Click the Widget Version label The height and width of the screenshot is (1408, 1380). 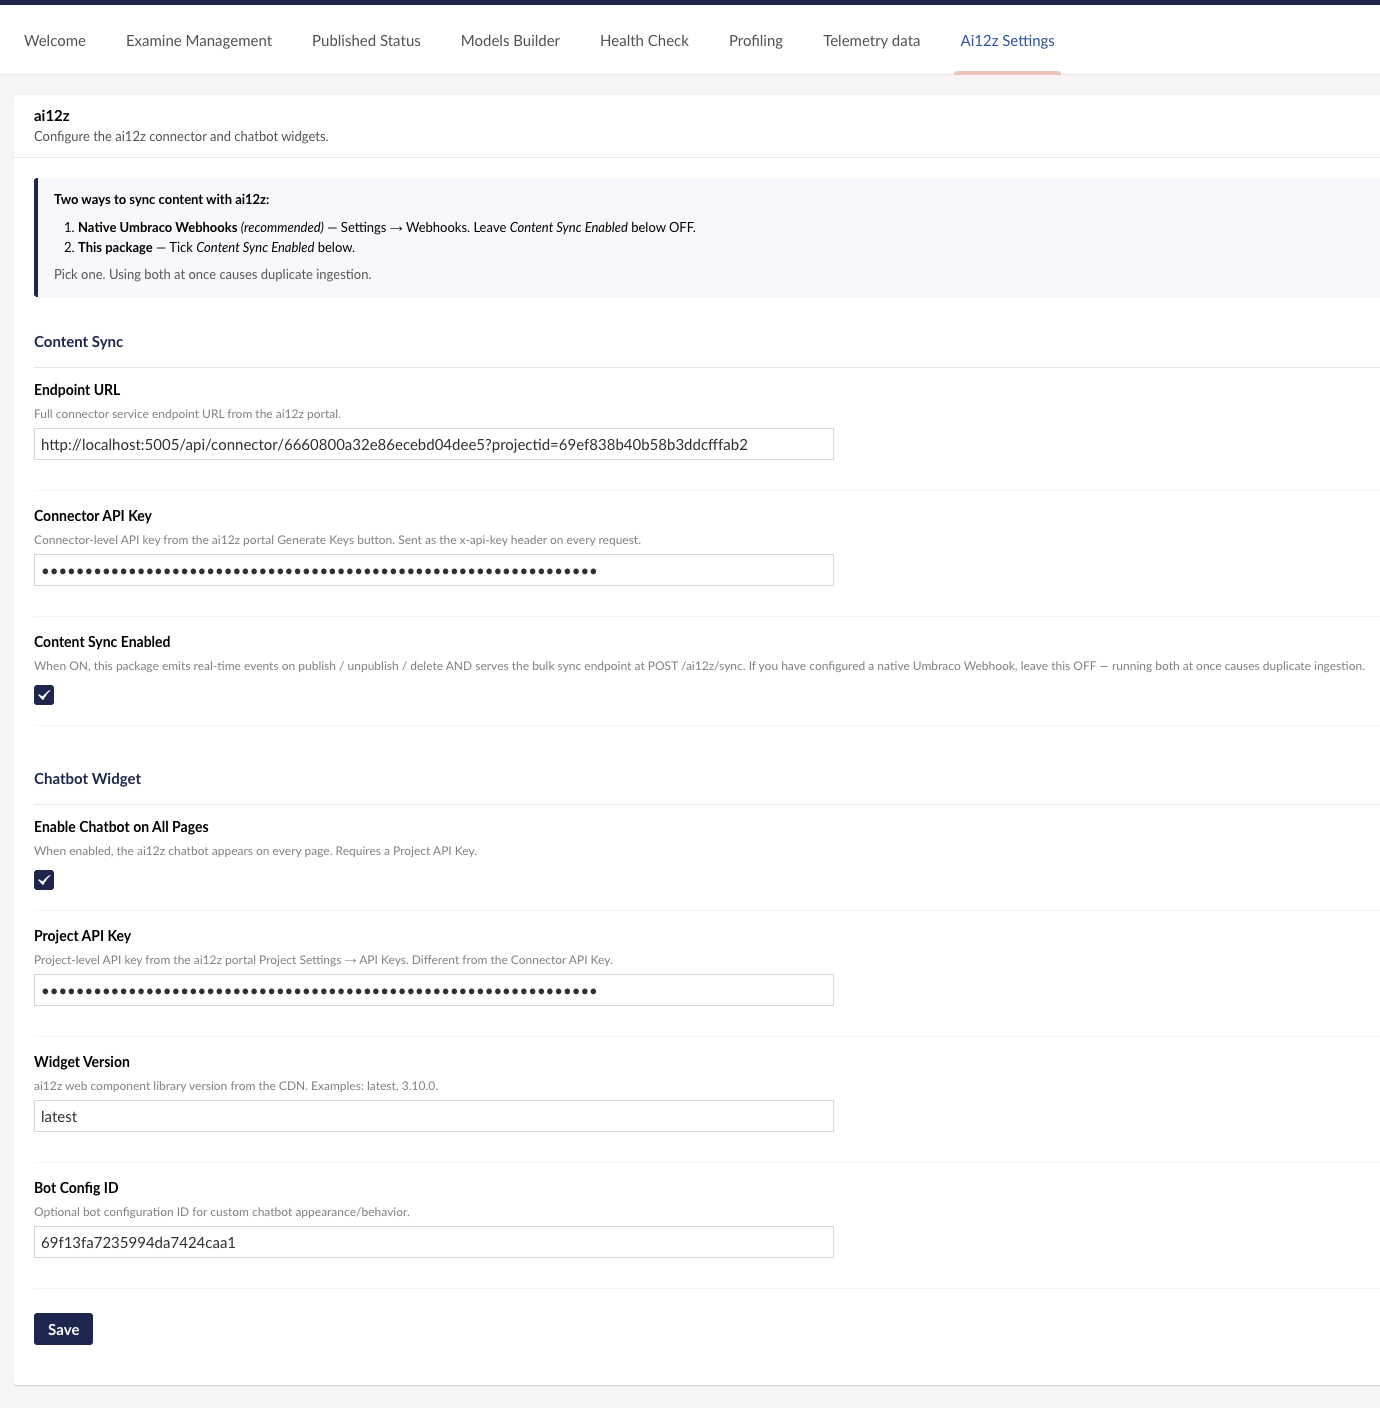click(x=82, y=1062)
